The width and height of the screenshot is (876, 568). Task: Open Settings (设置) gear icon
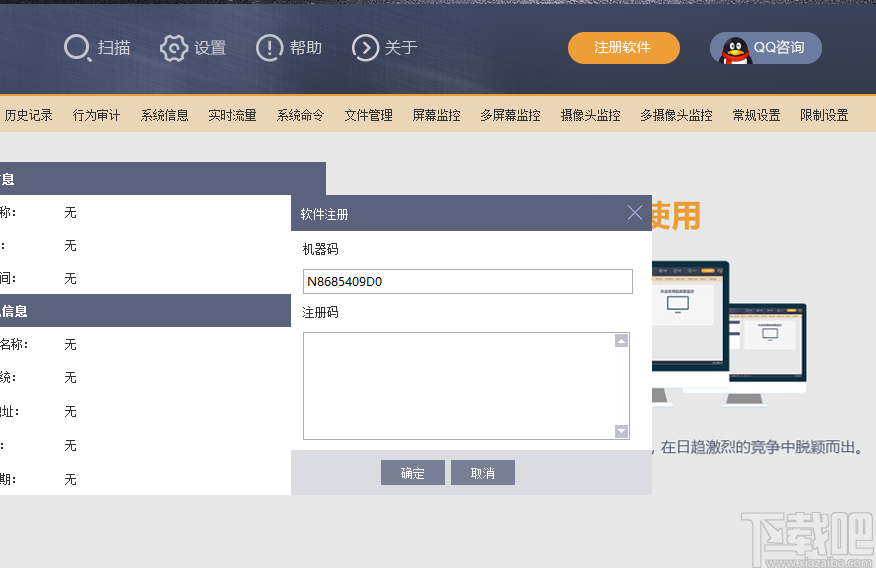[x=174, y=48]
